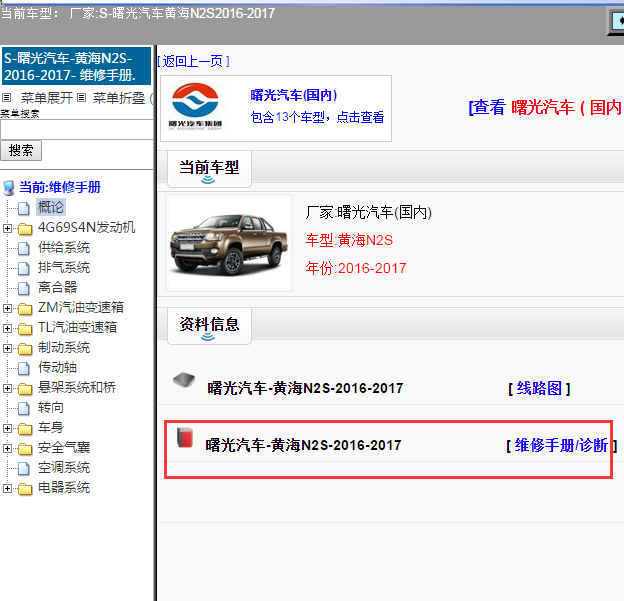Click the 空调系统 page icon
The width and height of the screenshot is (624, 601).
click(x=23, y=468)
